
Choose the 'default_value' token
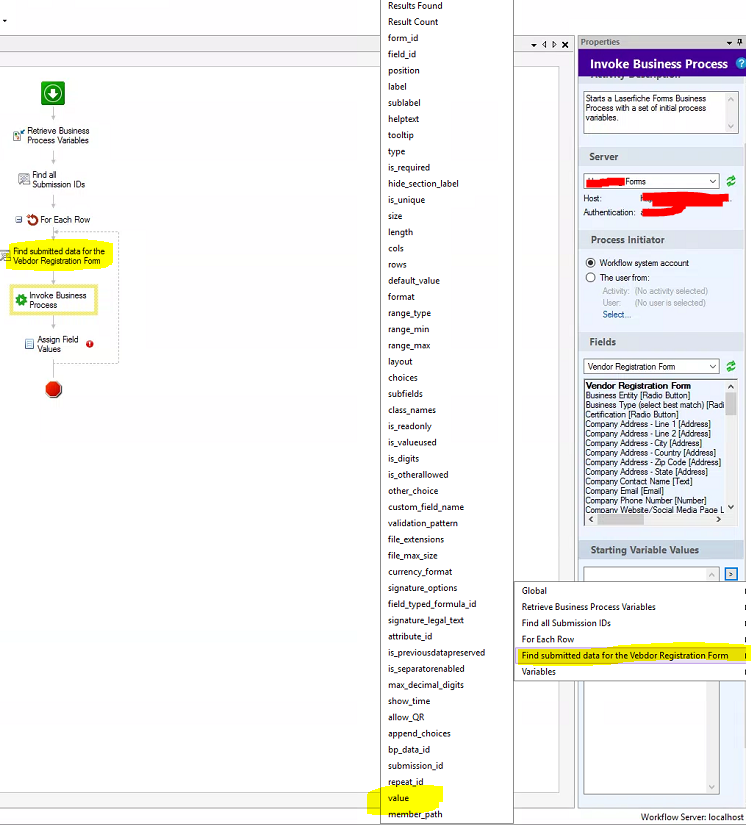tap(414, 281)
